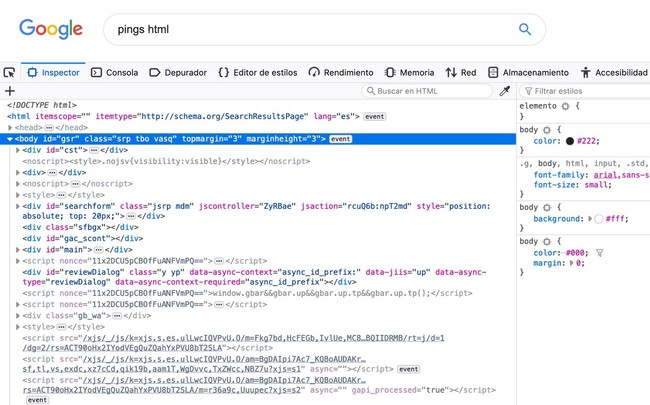The image size is (650, 405).
Task: Click the event badge on html tag
Action: click(x=375, y=116)
